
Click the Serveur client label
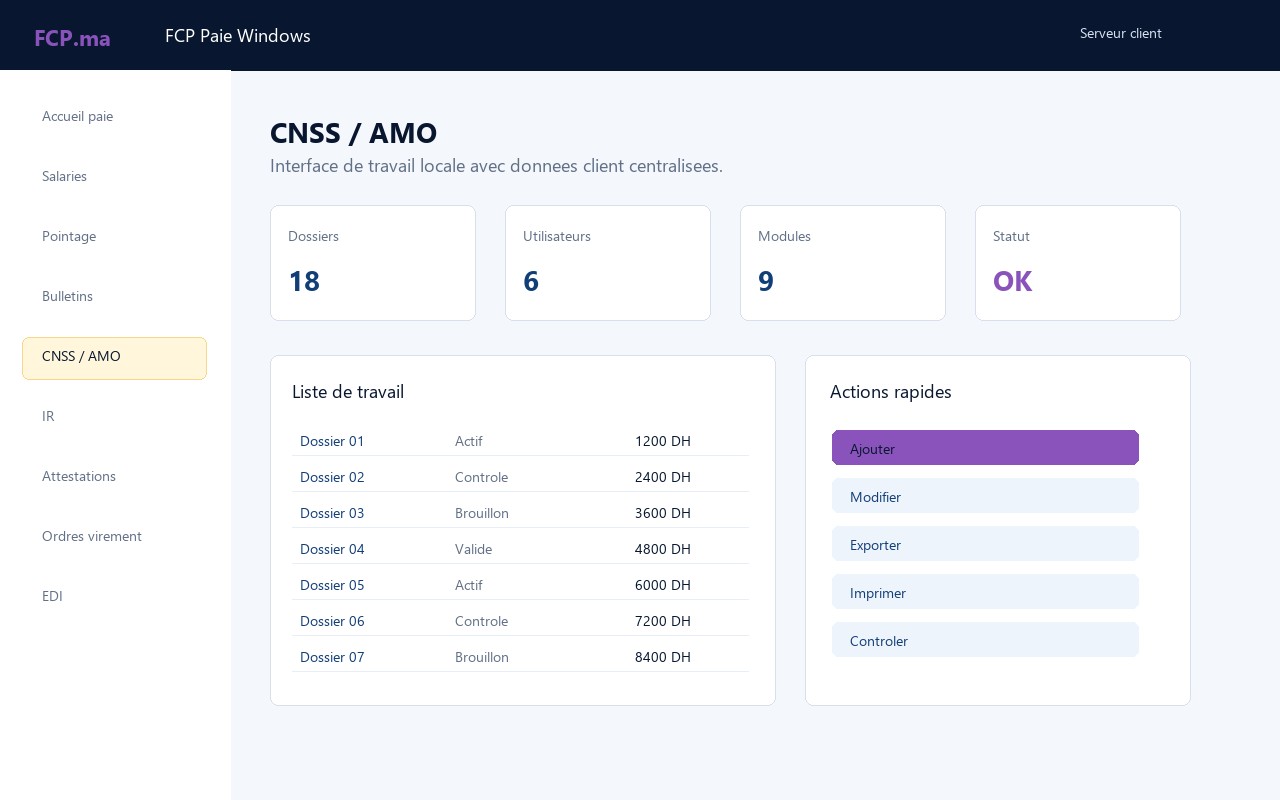tap(1121, 33)
